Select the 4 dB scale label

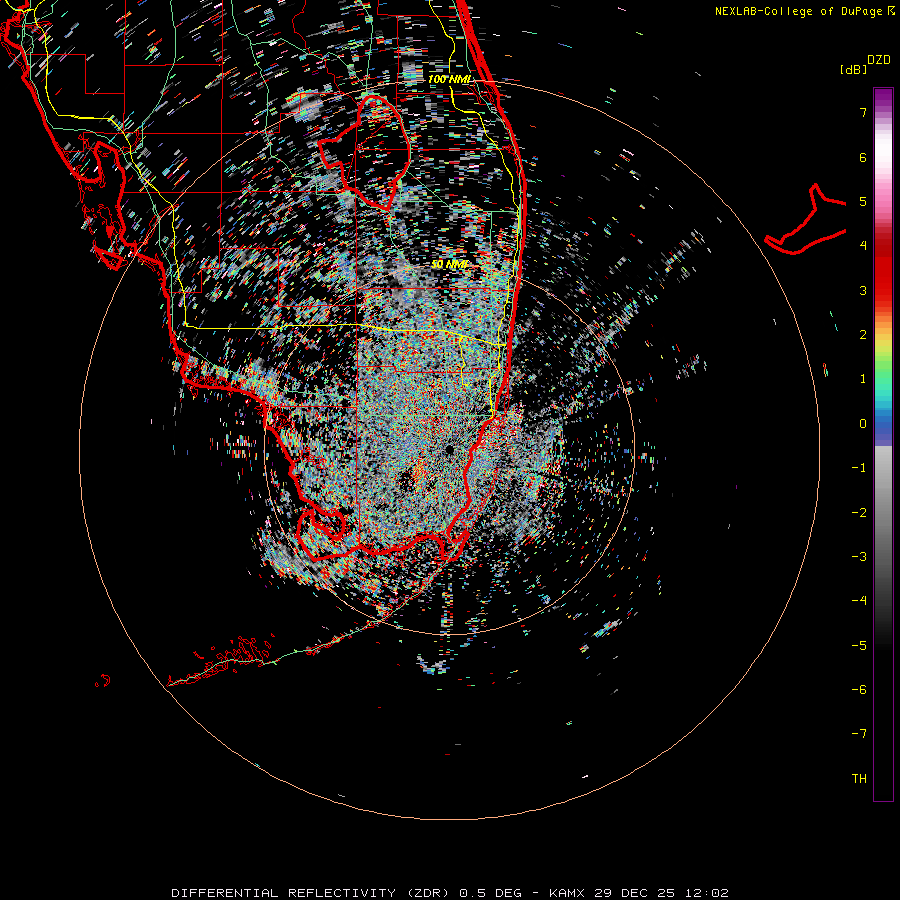tap(863, 246)
